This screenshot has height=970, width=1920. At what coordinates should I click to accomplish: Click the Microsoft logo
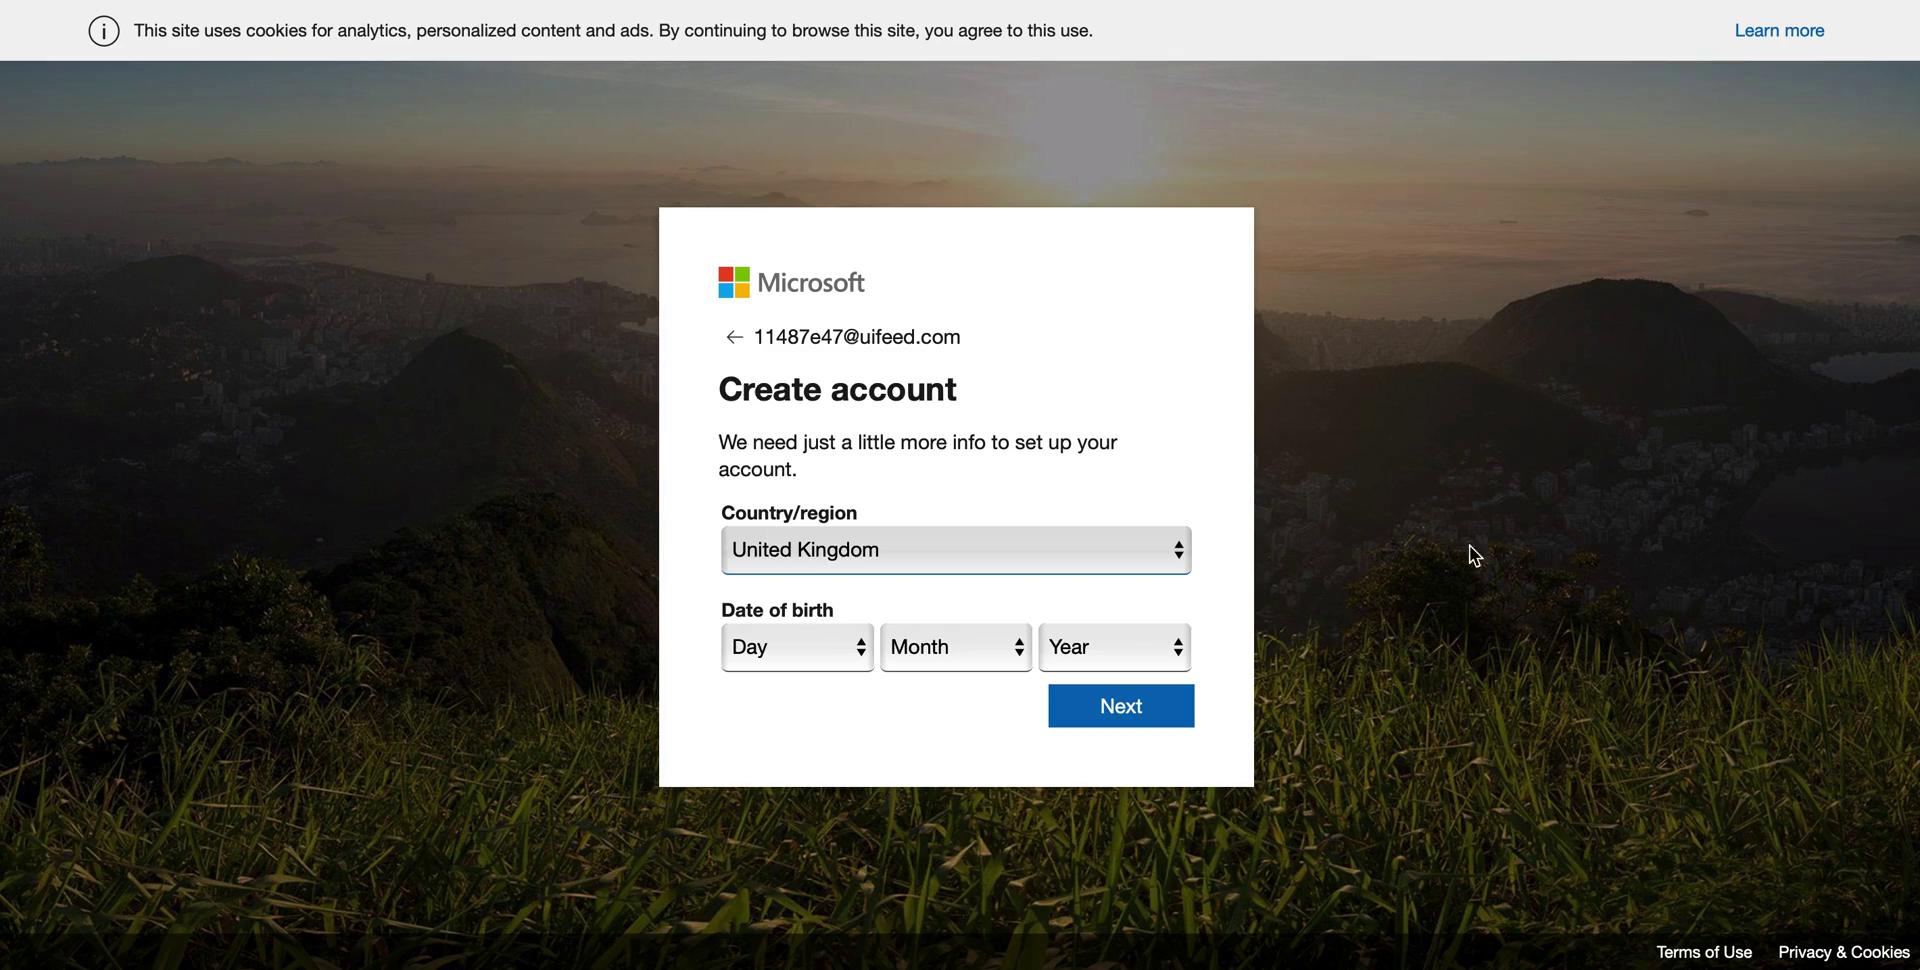click(791, 283)
